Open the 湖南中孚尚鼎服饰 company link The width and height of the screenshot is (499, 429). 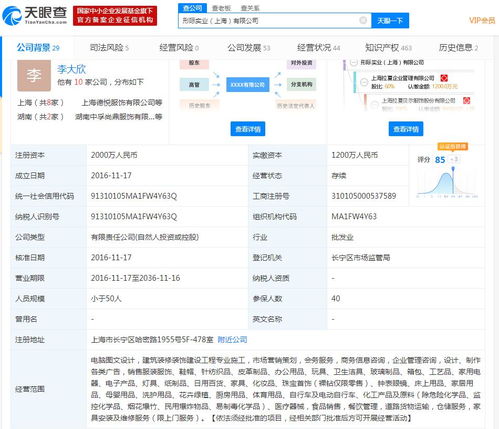[118, 117]
